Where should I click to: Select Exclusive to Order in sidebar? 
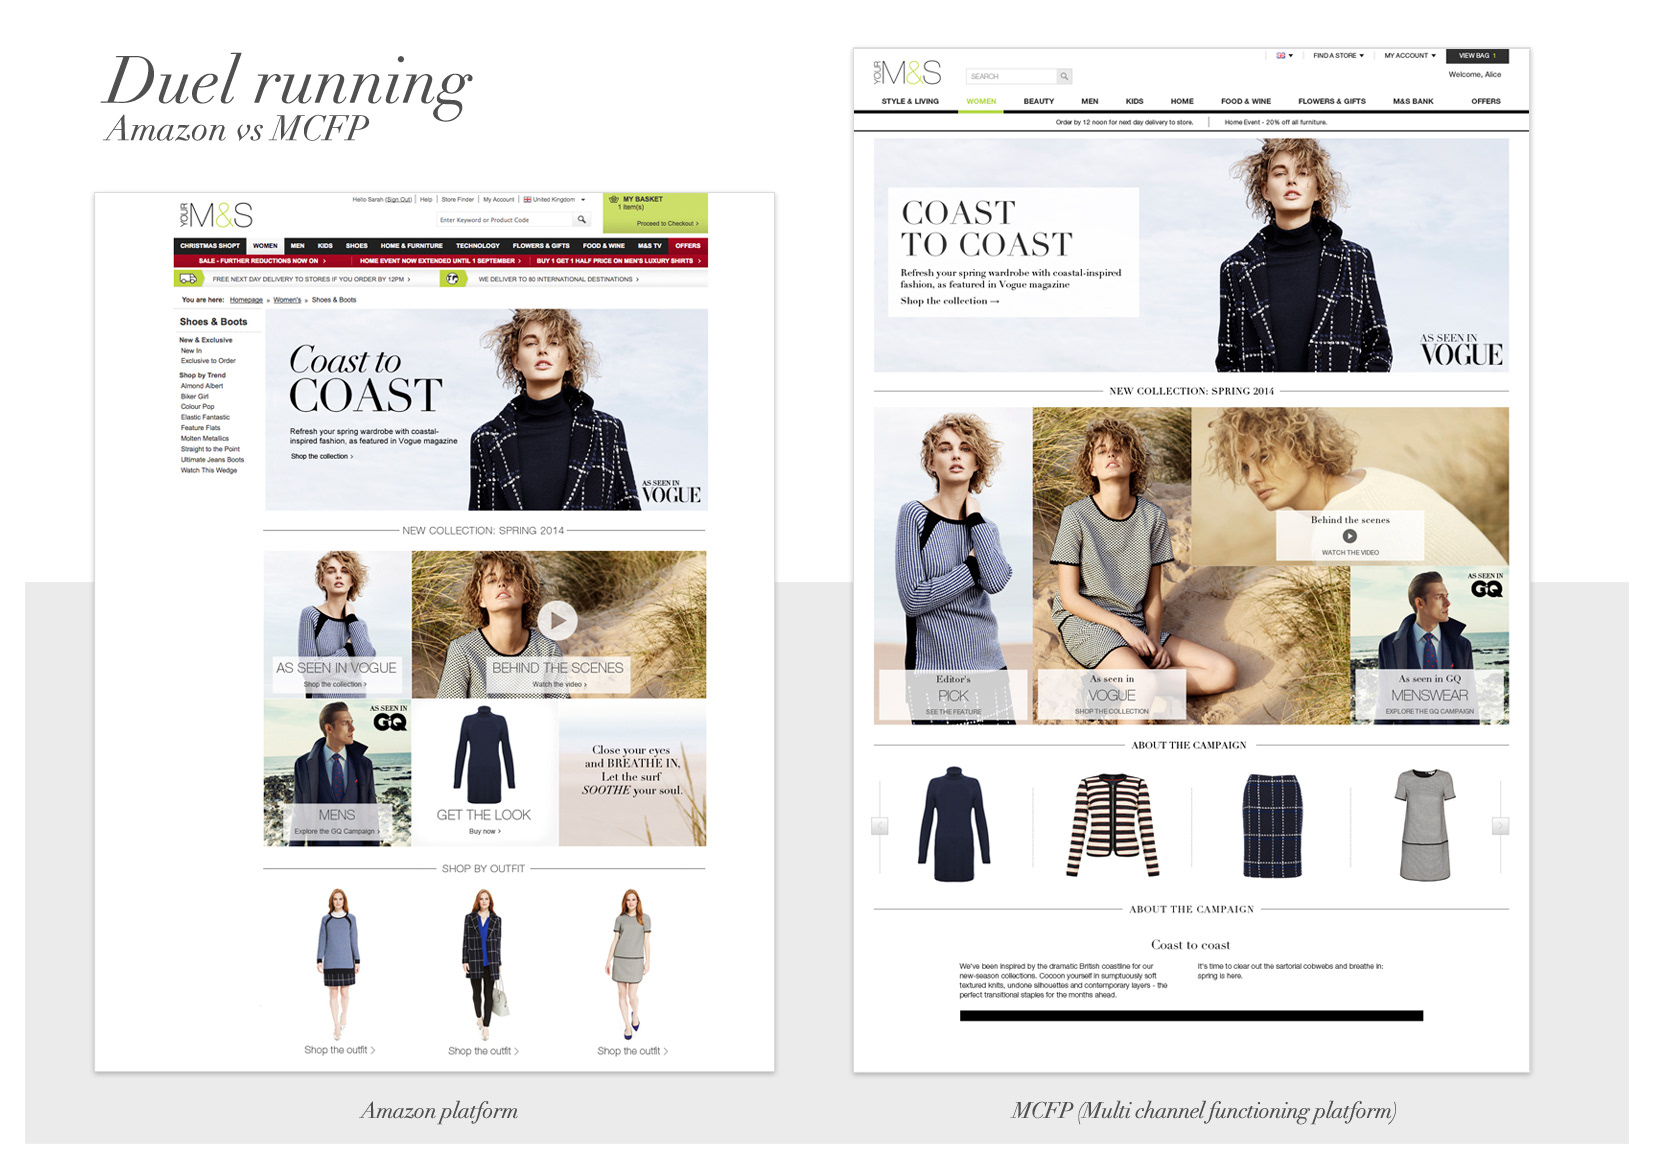(208, 361)
